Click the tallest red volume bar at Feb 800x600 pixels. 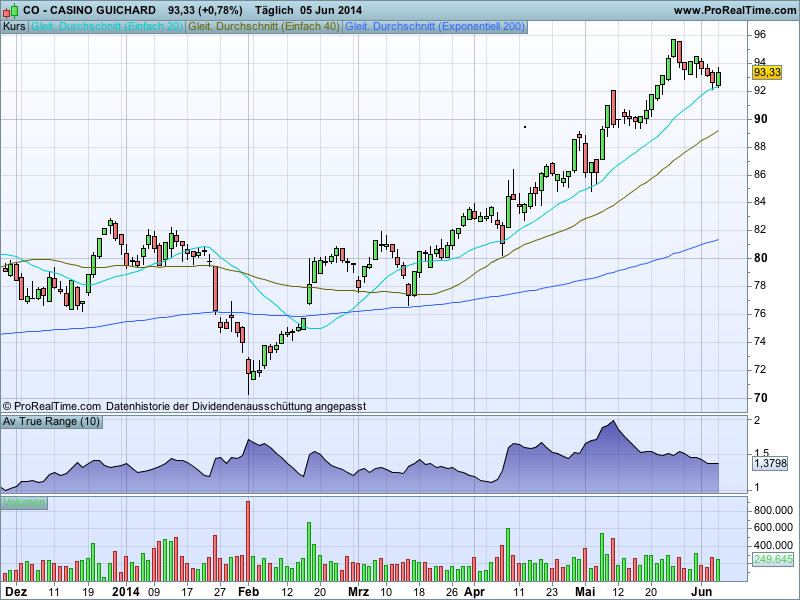[x=248, y=541]
